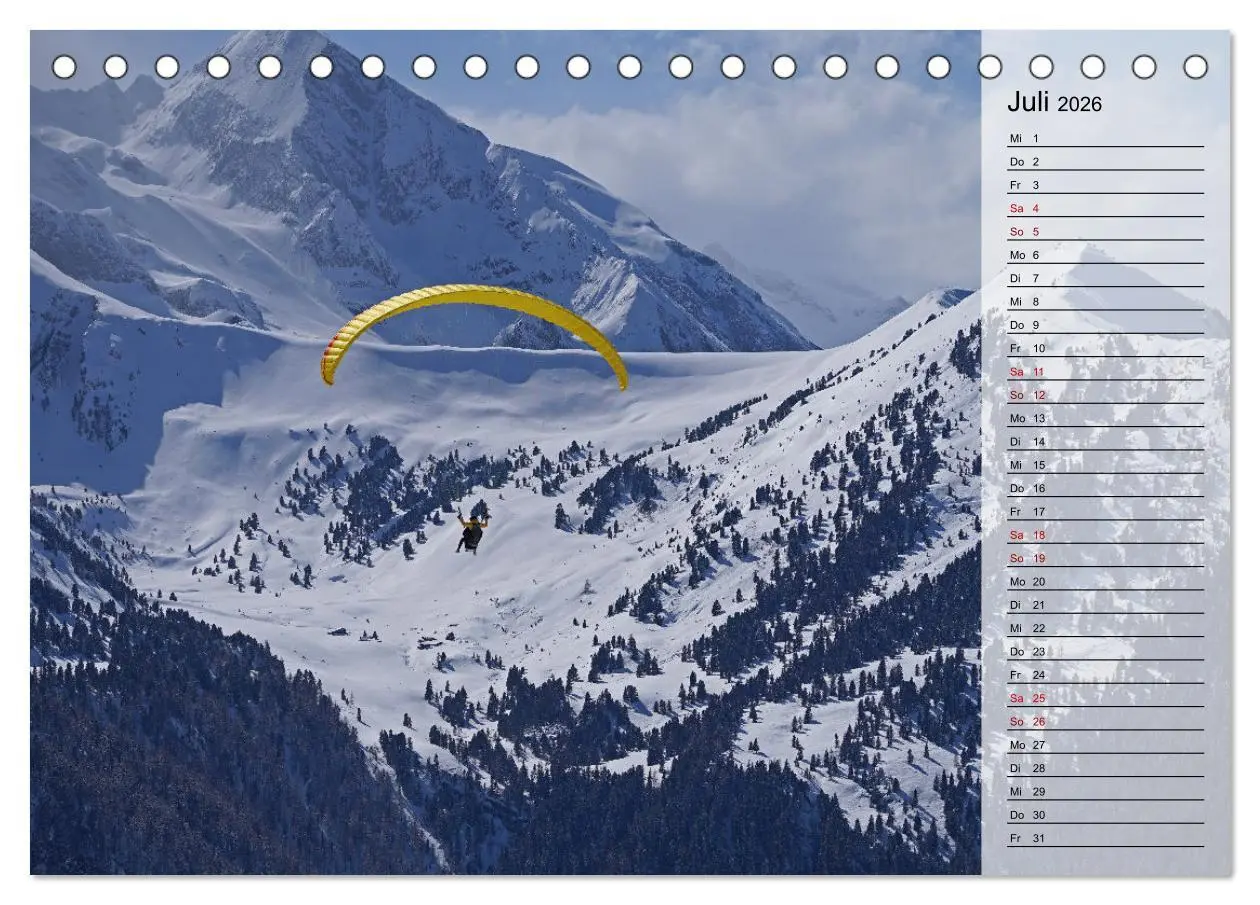The height and width of the screenshot is (905, 1260).
Task: Select the red 'Sa 18' row
Action: (x=1105, y=535)
